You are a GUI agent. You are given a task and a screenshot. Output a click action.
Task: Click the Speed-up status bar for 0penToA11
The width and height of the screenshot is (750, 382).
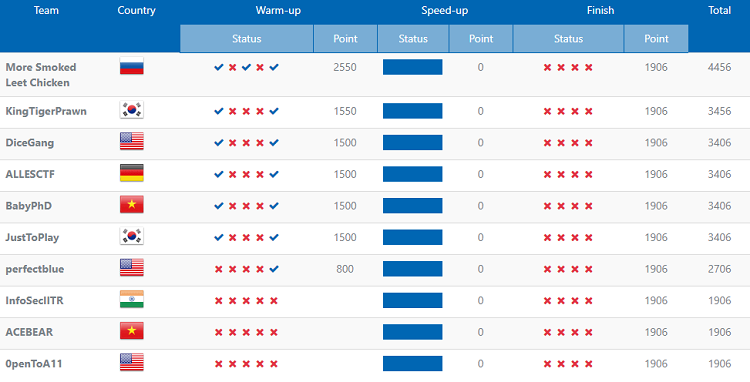[413, 363]
